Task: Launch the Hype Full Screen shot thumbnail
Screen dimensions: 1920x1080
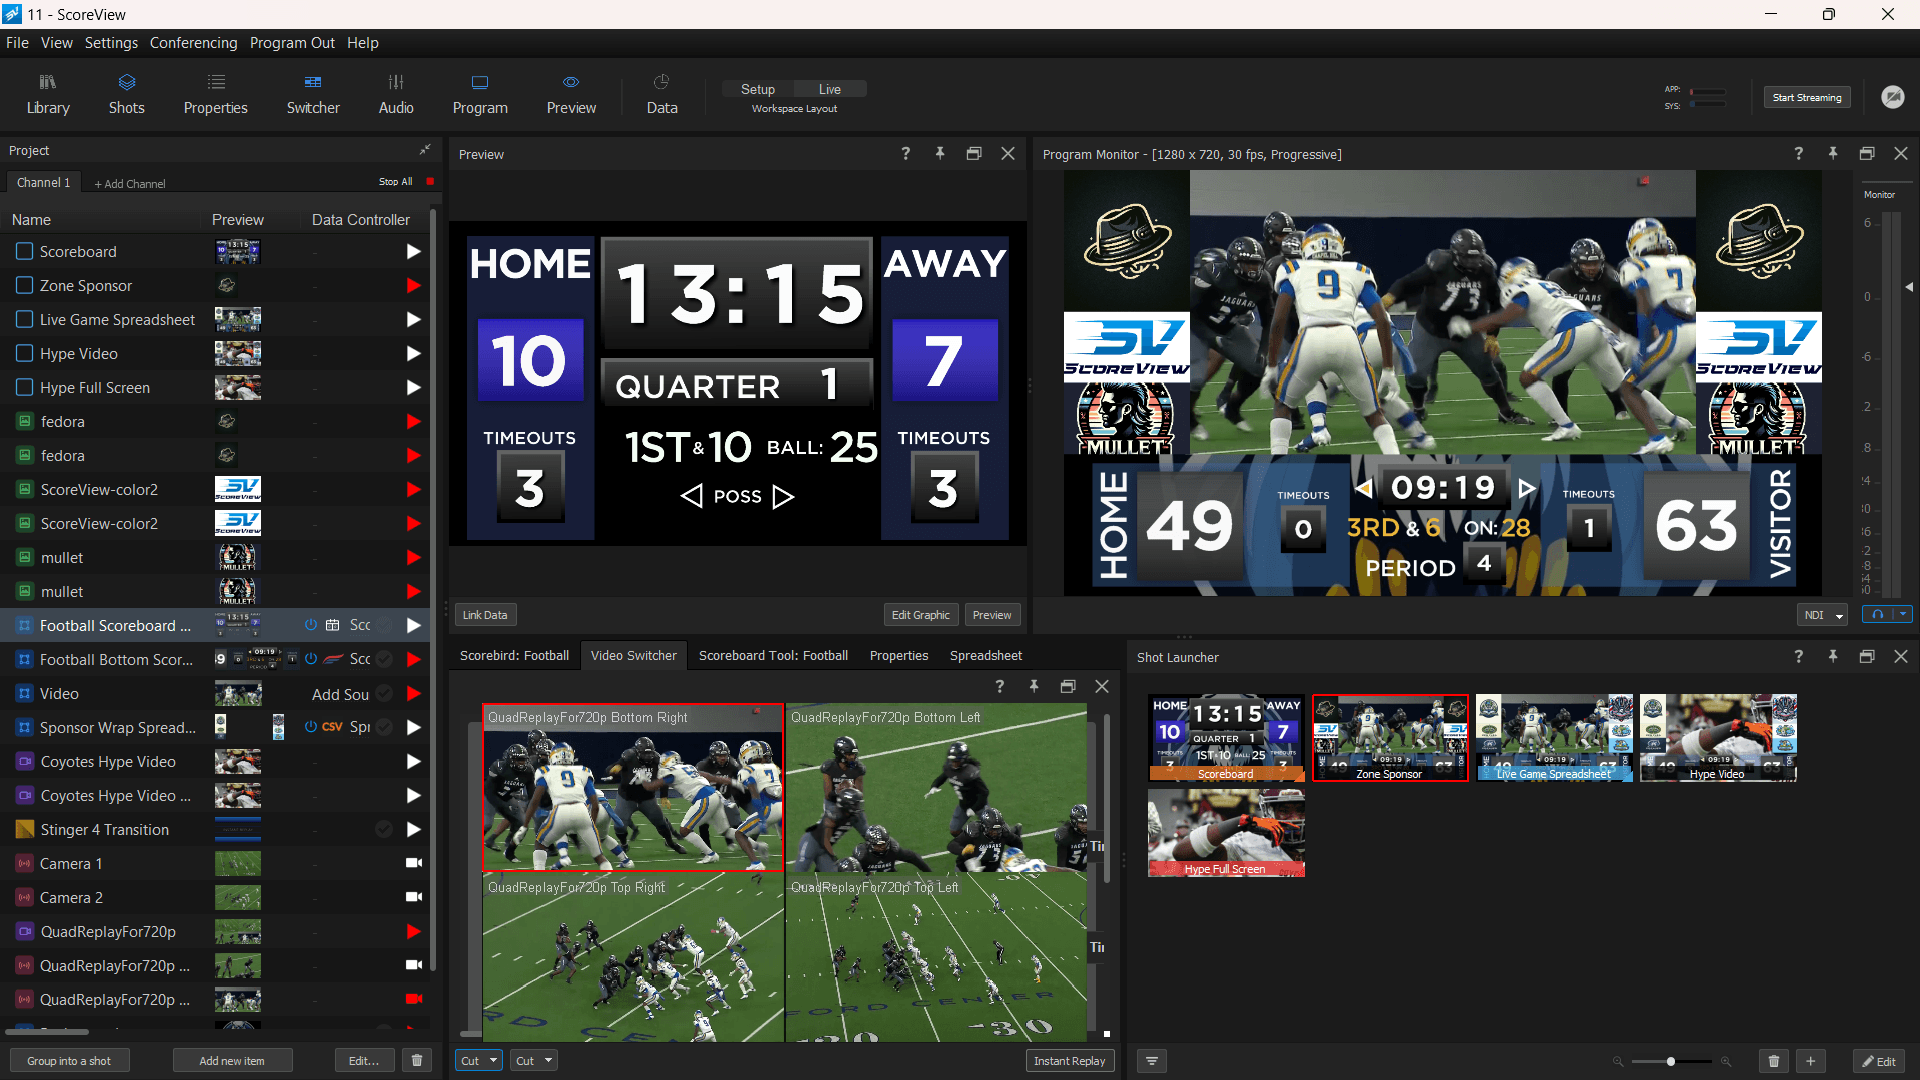Action: pyautogui.click(x=1225, y=832)
